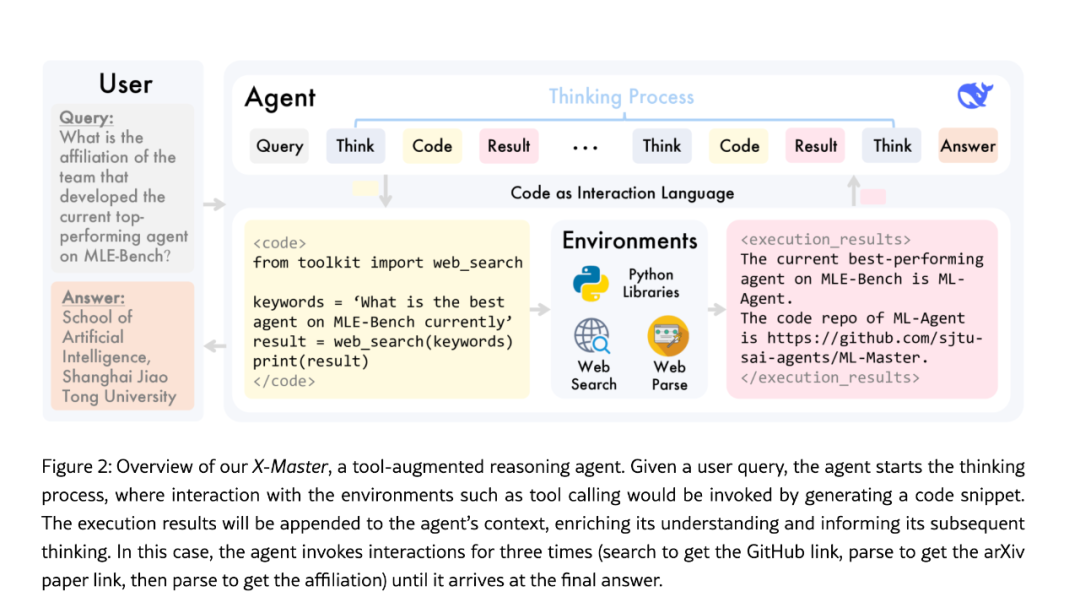Click the "result = web_search(keywords)" line
Screen dimensions: 1080x608
pos(383,342)
